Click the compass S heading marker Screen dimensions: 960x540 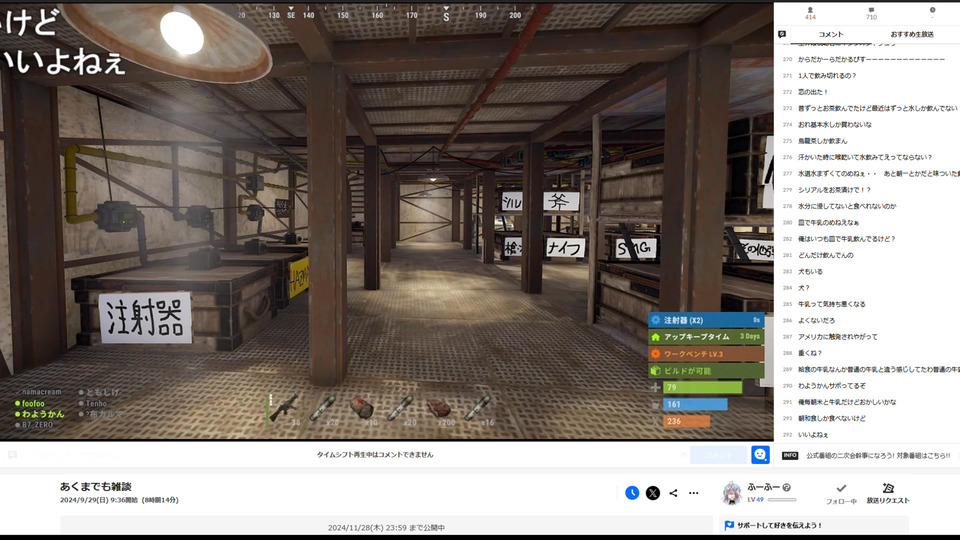click(x=446, y=17)
